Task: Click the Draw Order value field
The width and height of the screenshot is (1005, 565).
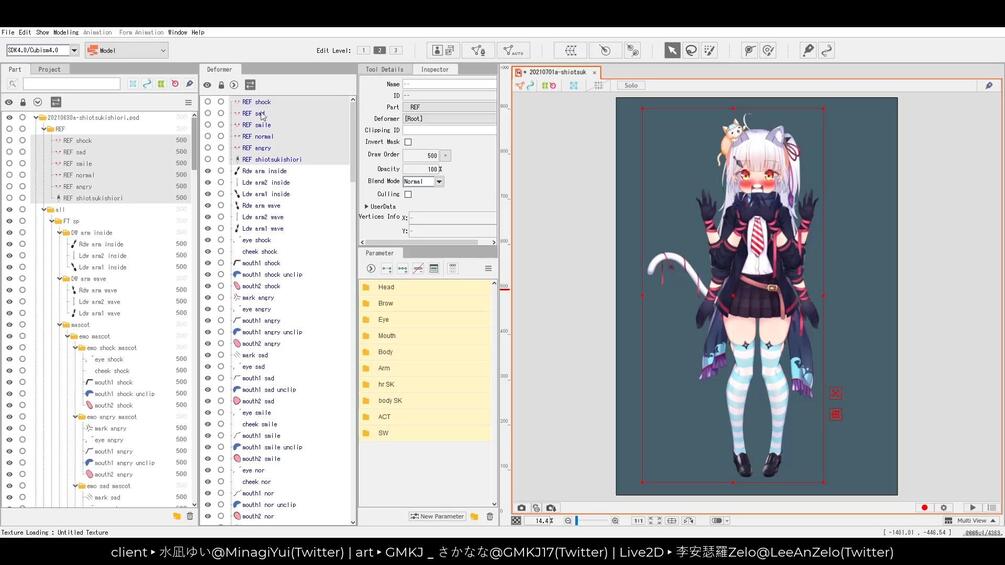Action: pos(422,155)
